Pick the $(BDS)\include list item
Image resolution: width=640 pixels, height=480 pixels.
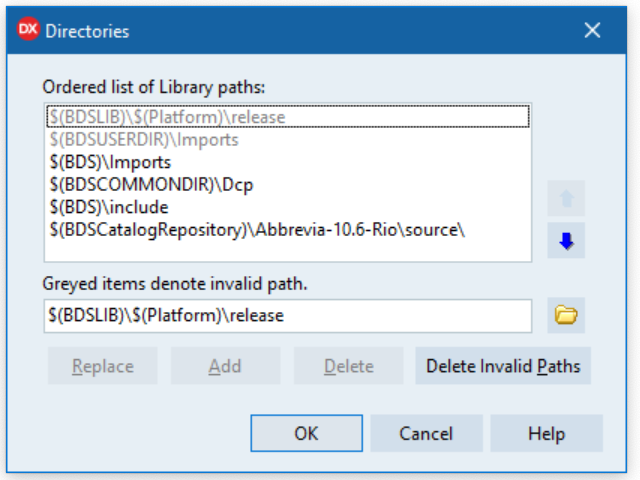tap(108, 207)
